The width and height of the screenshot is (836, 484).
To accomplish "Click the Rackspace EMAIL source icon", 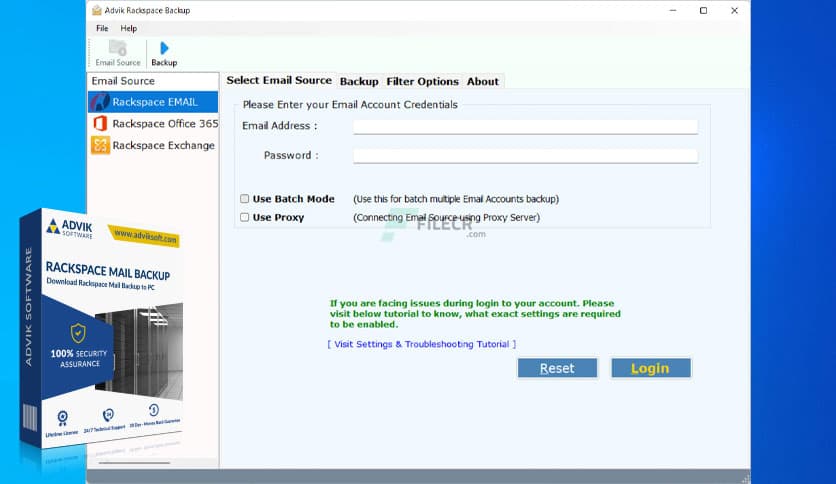I will click(100, 102).
